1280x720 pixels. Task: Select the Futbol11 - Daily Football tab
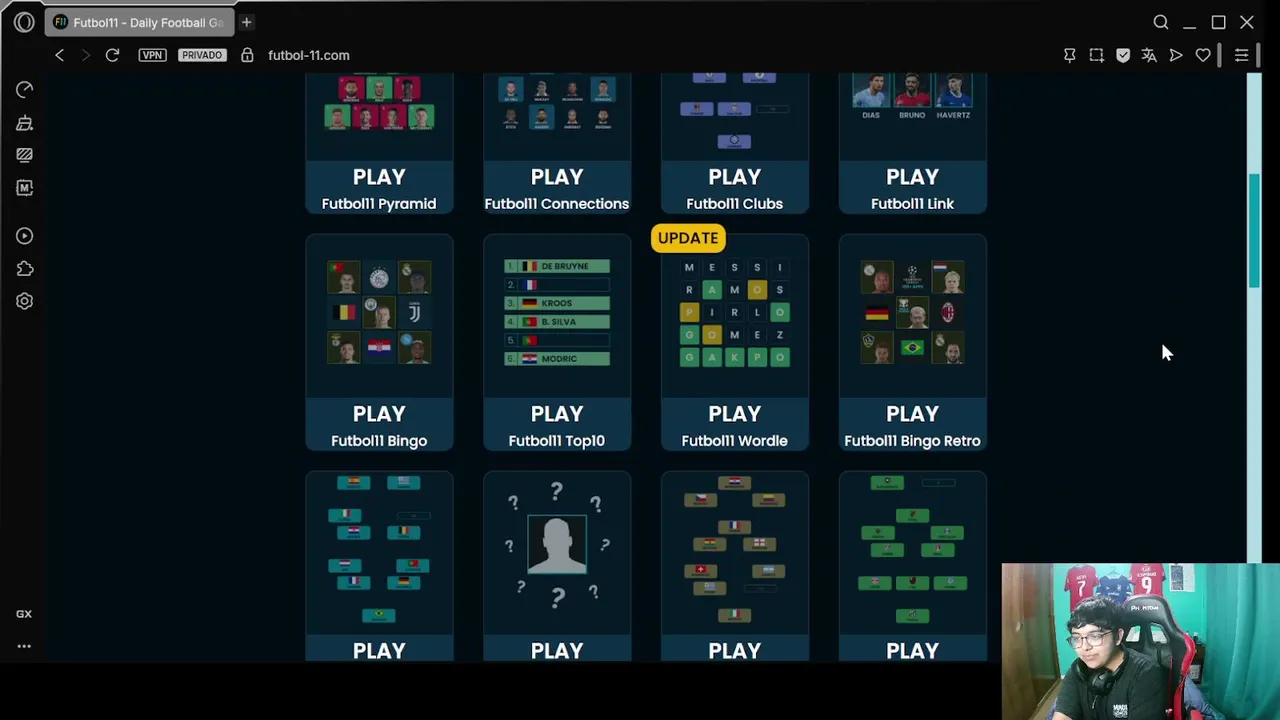tap(138, 22)
